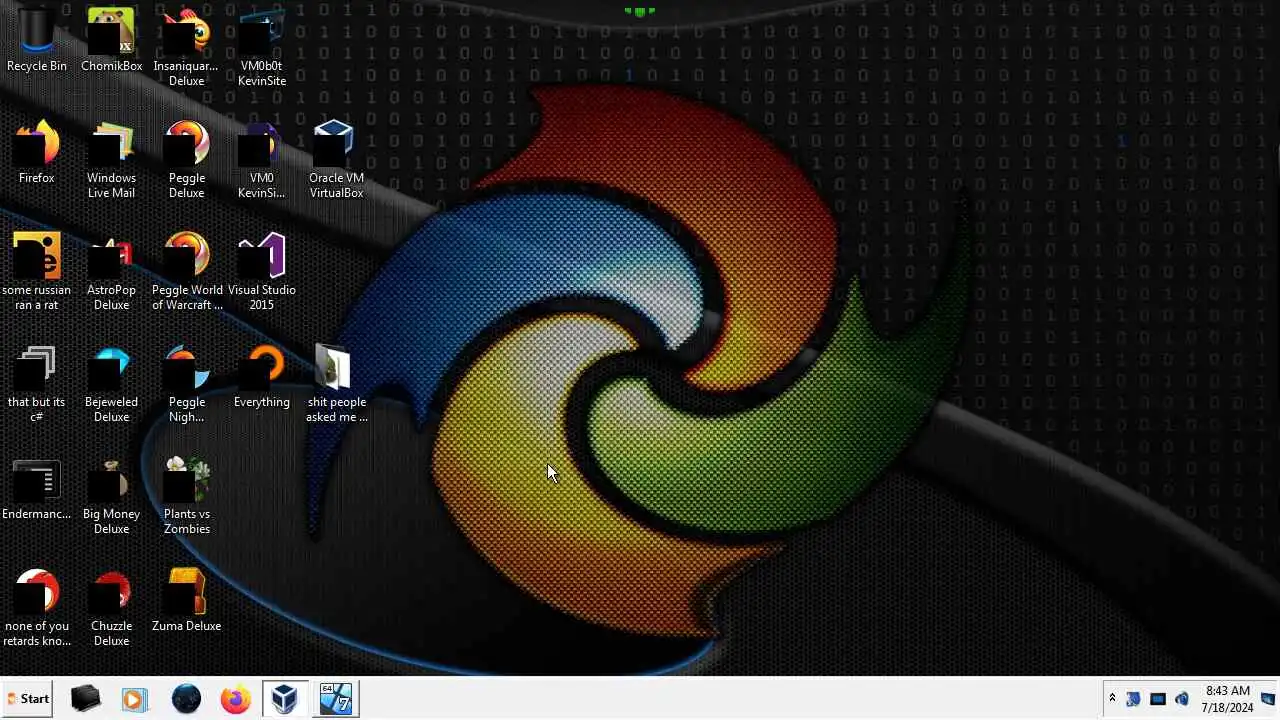Viewport: 1280px width, 720px height.
Task: Open the 'shit people asked me' folder
Action: (336, 384)
